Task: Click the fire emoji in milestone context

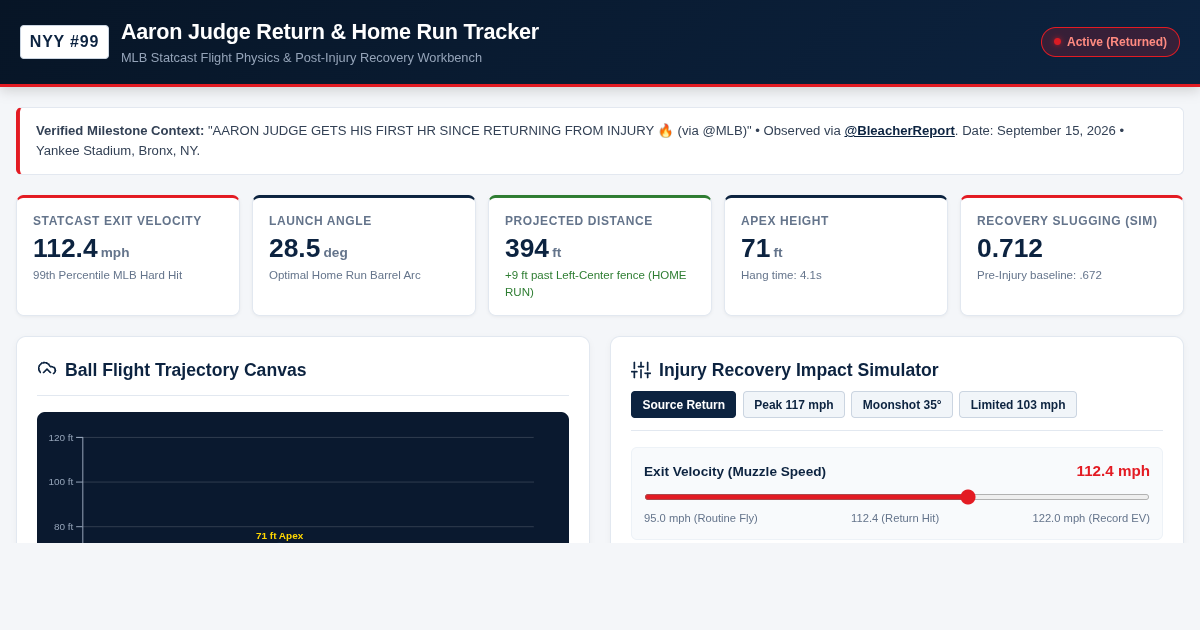Action: point(666,131)
